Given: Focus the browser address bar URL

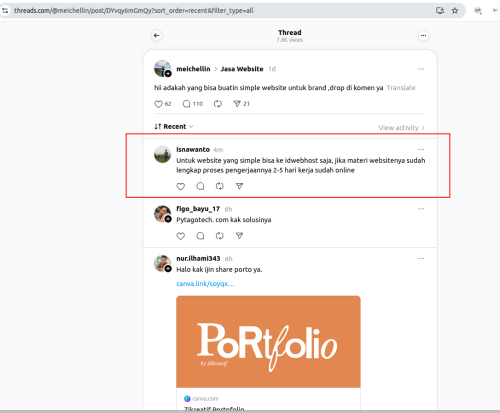Looking at the screenshot, I should point(133,11).
